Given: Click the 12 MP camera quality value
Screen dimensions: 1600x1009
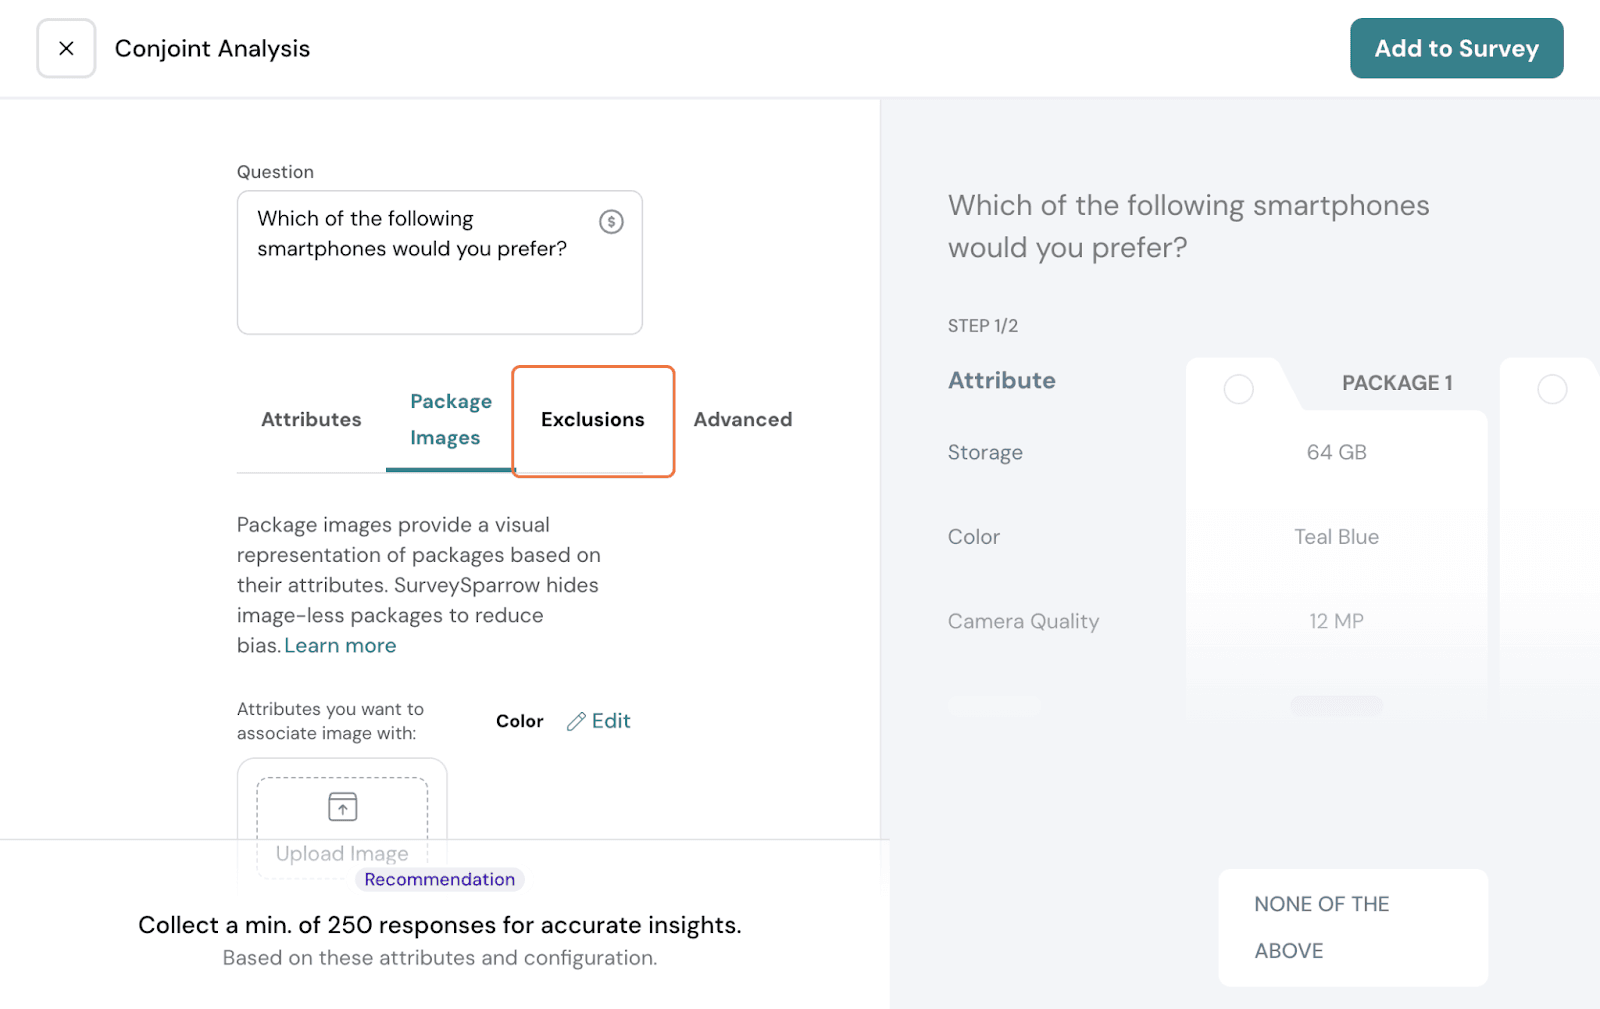Looking at the screenshot, I should 1336,622.
